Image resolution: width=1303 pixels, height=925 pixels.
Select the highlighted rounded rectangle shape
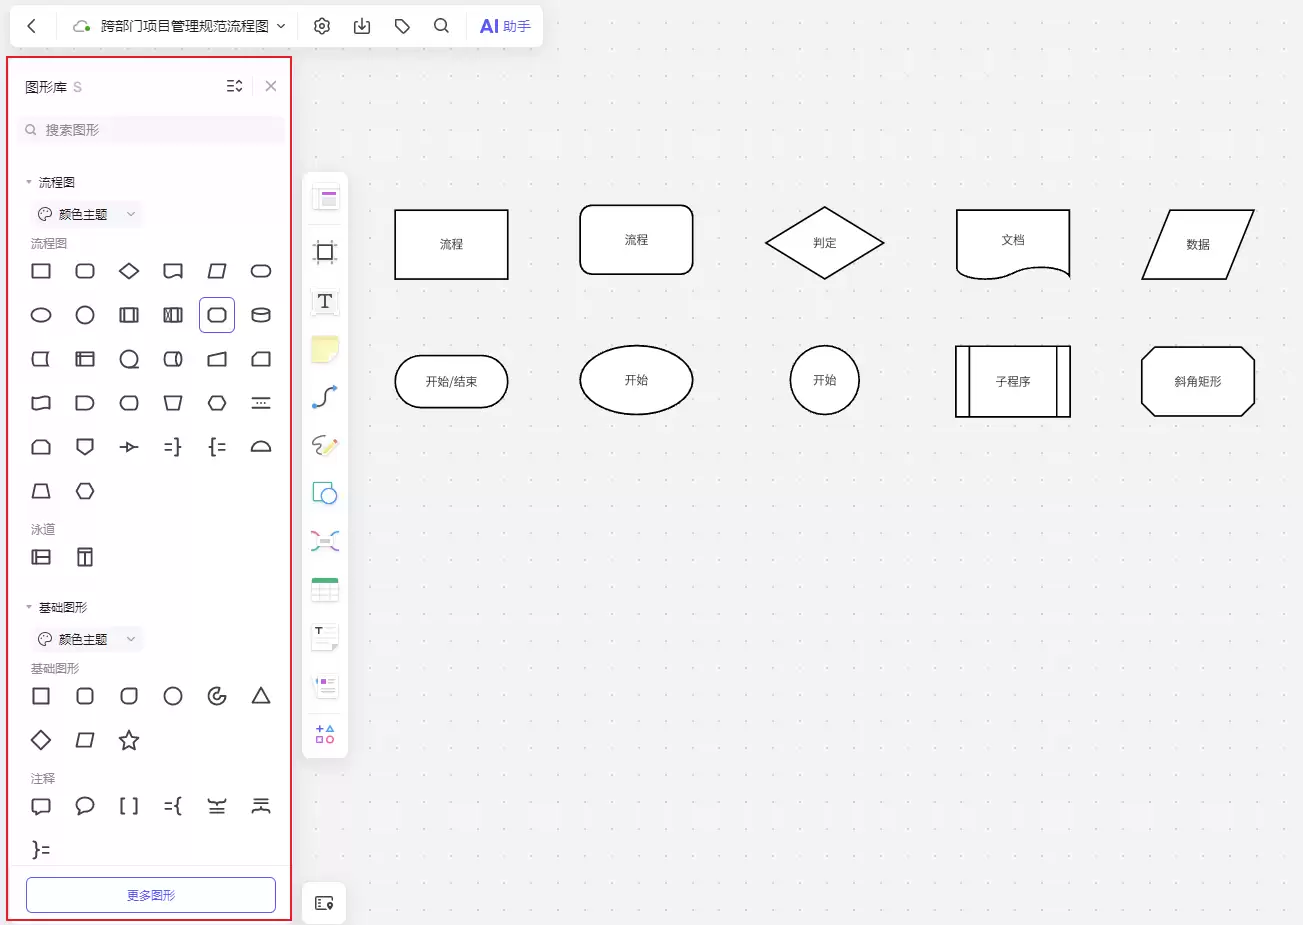(217, 315)
